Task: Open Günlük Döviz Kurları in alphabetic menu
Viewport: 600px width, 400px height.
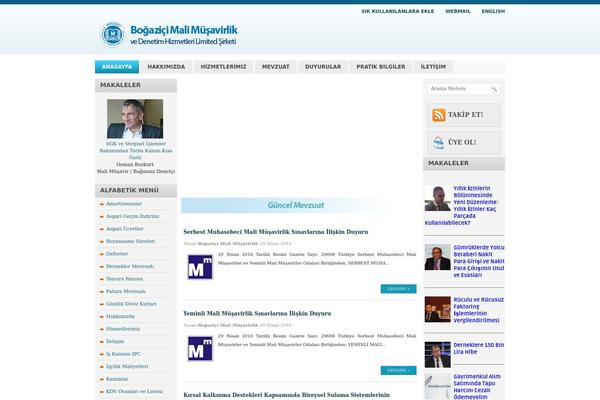Action: (x=131, y=304)
